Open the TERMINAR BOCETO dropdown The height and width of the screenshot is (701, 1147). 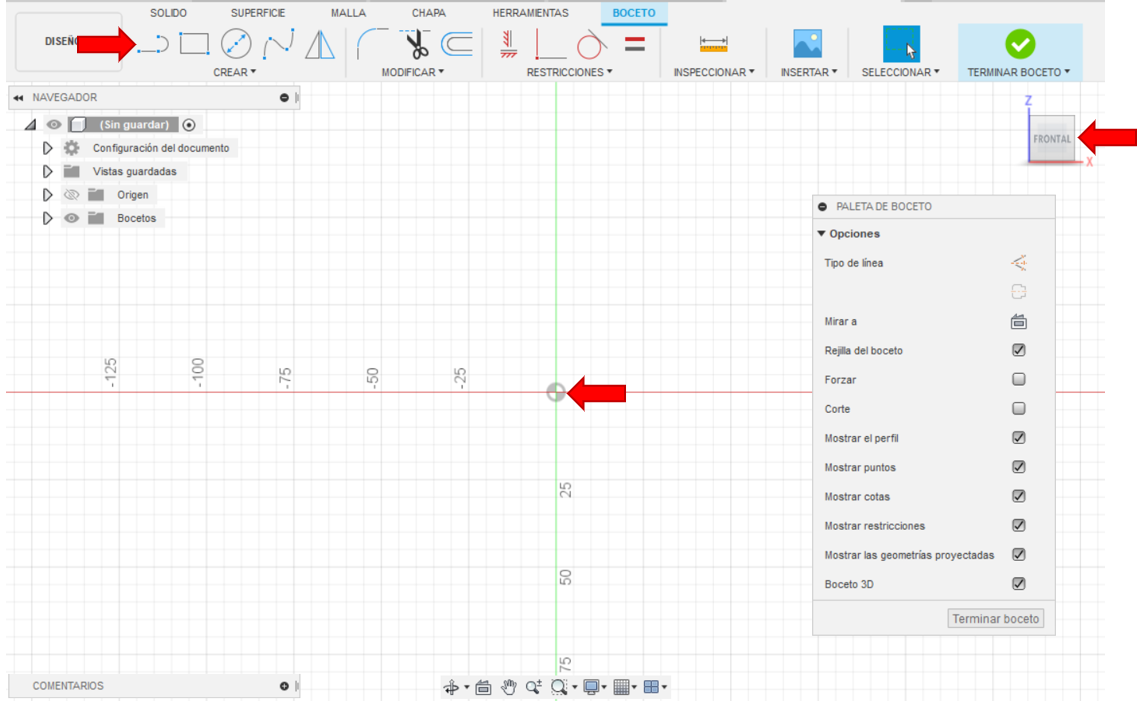[1018, 72]
